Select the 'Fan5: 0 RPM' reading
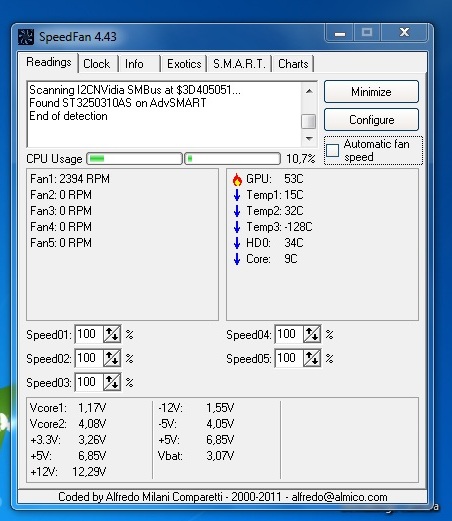Image resolution: width=452 pixels, height=521 pixels. click(61, 243)
